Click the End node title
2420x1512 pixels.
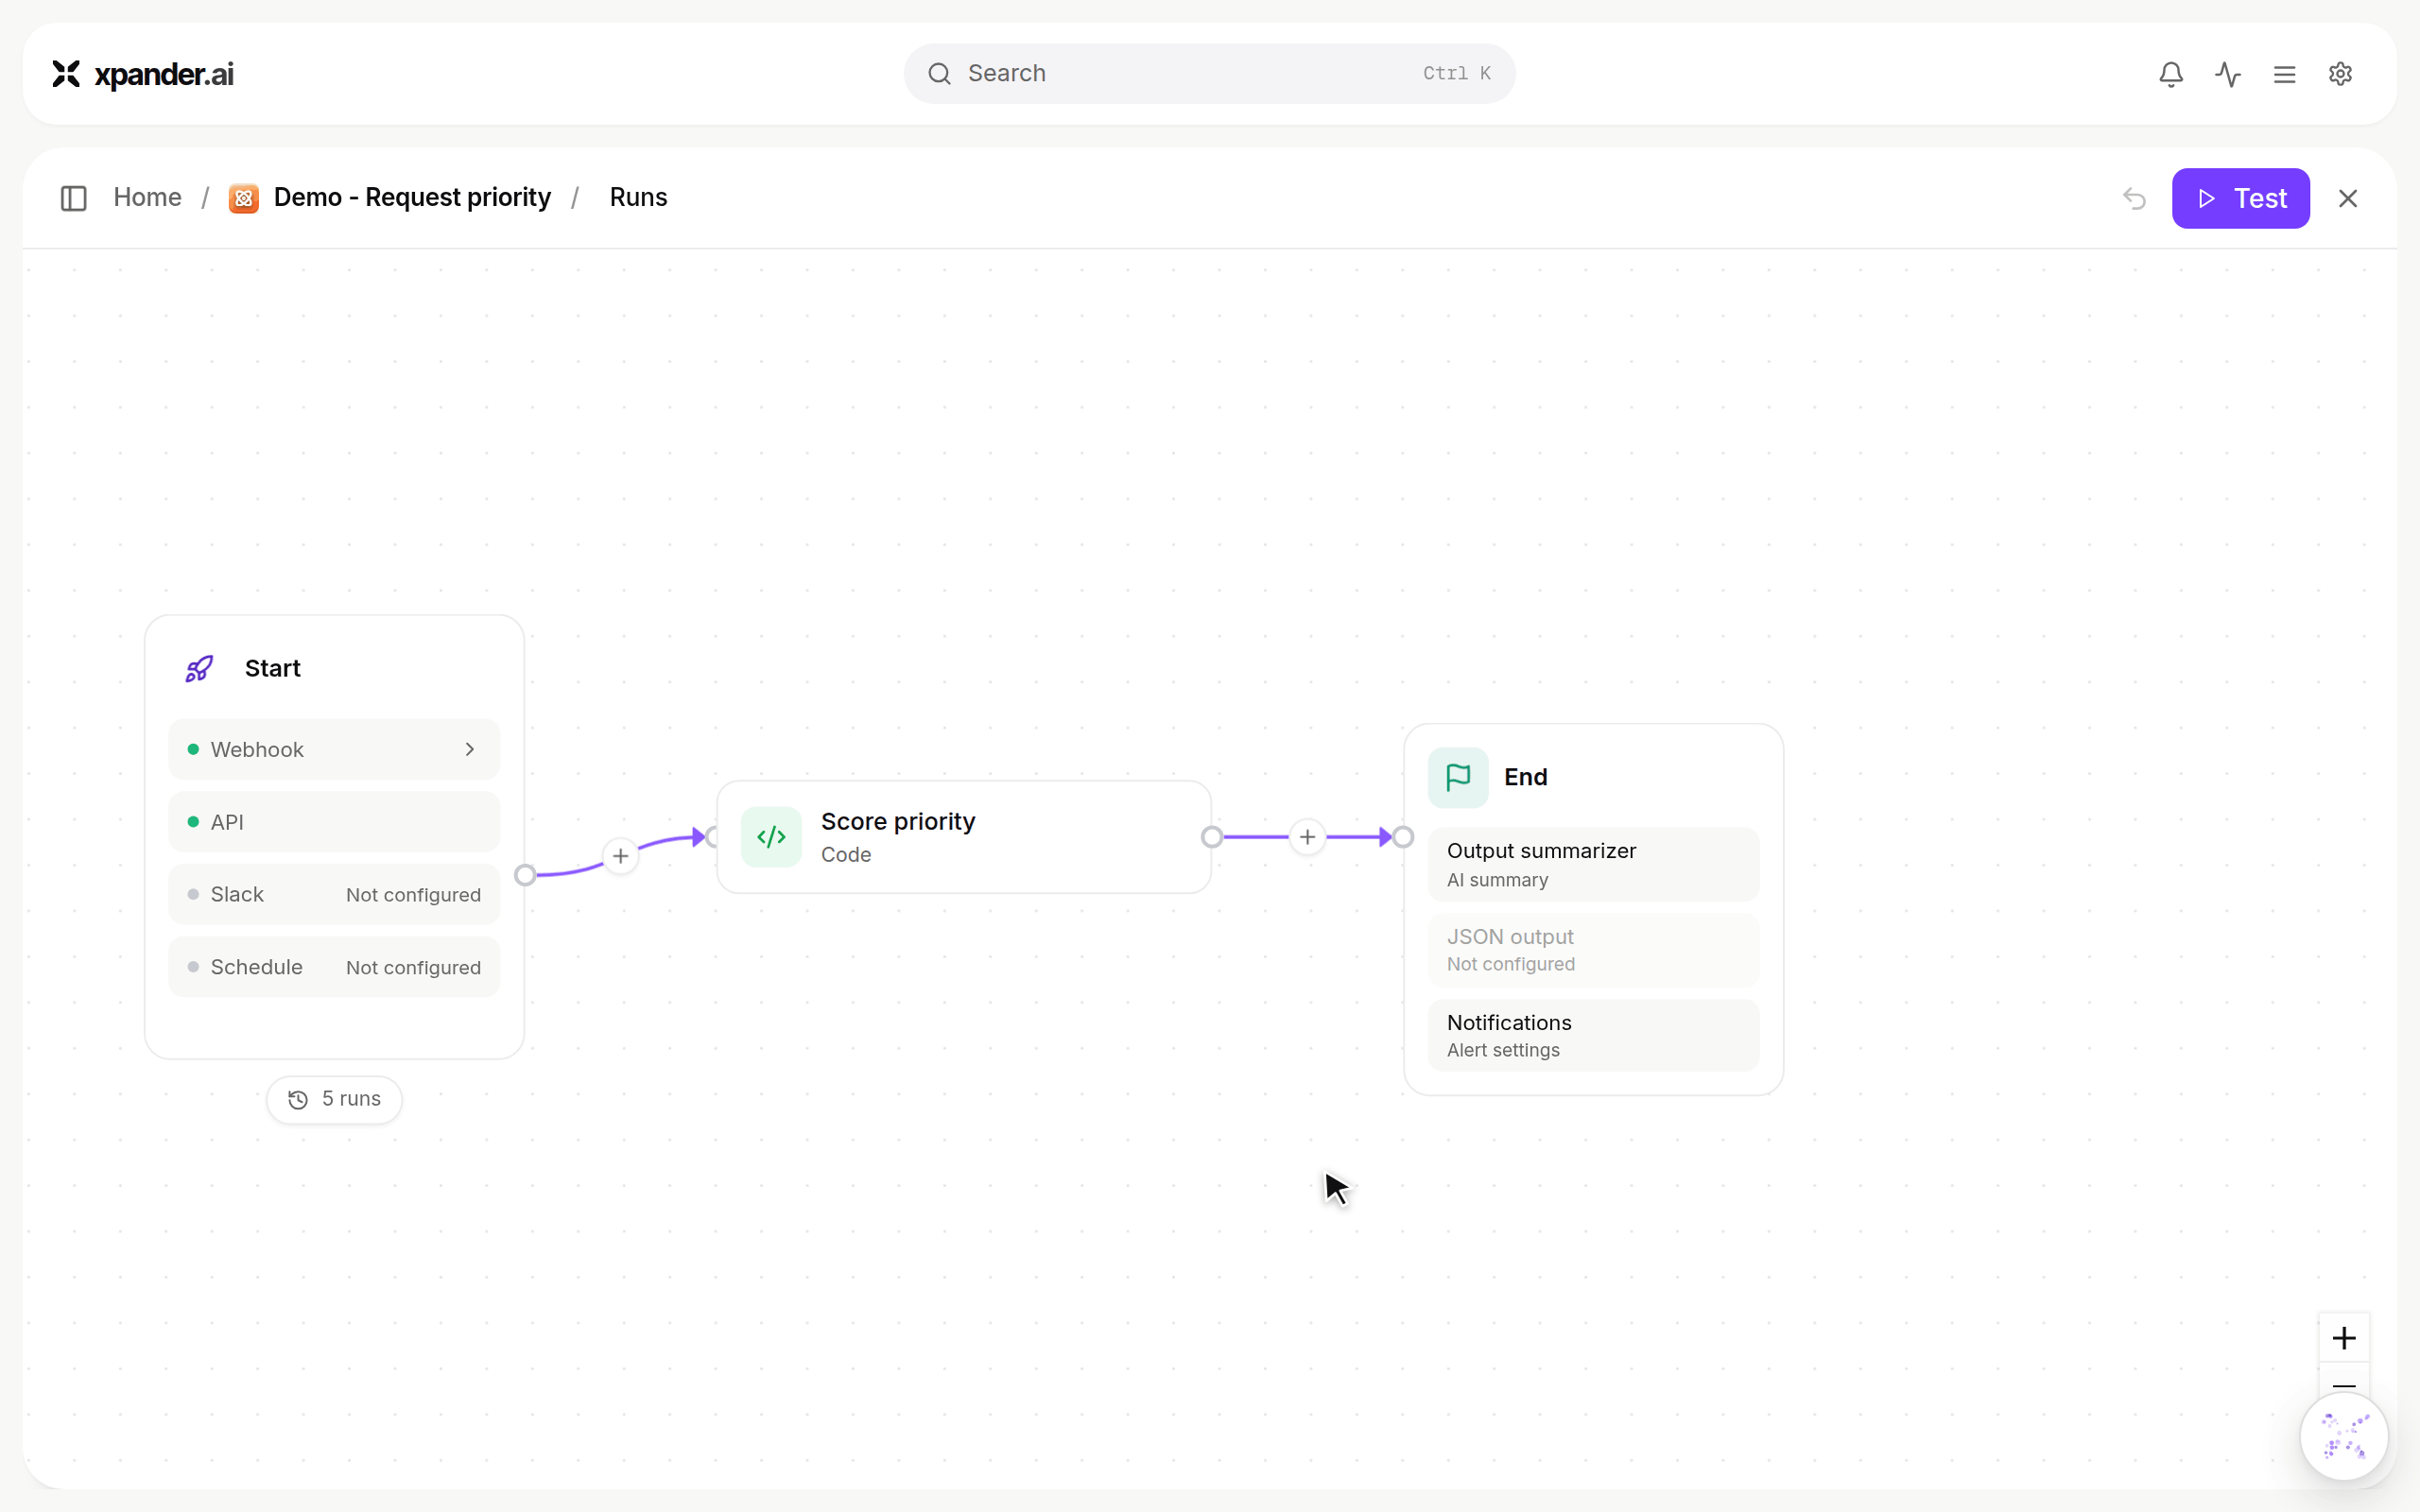[1525, 777]
